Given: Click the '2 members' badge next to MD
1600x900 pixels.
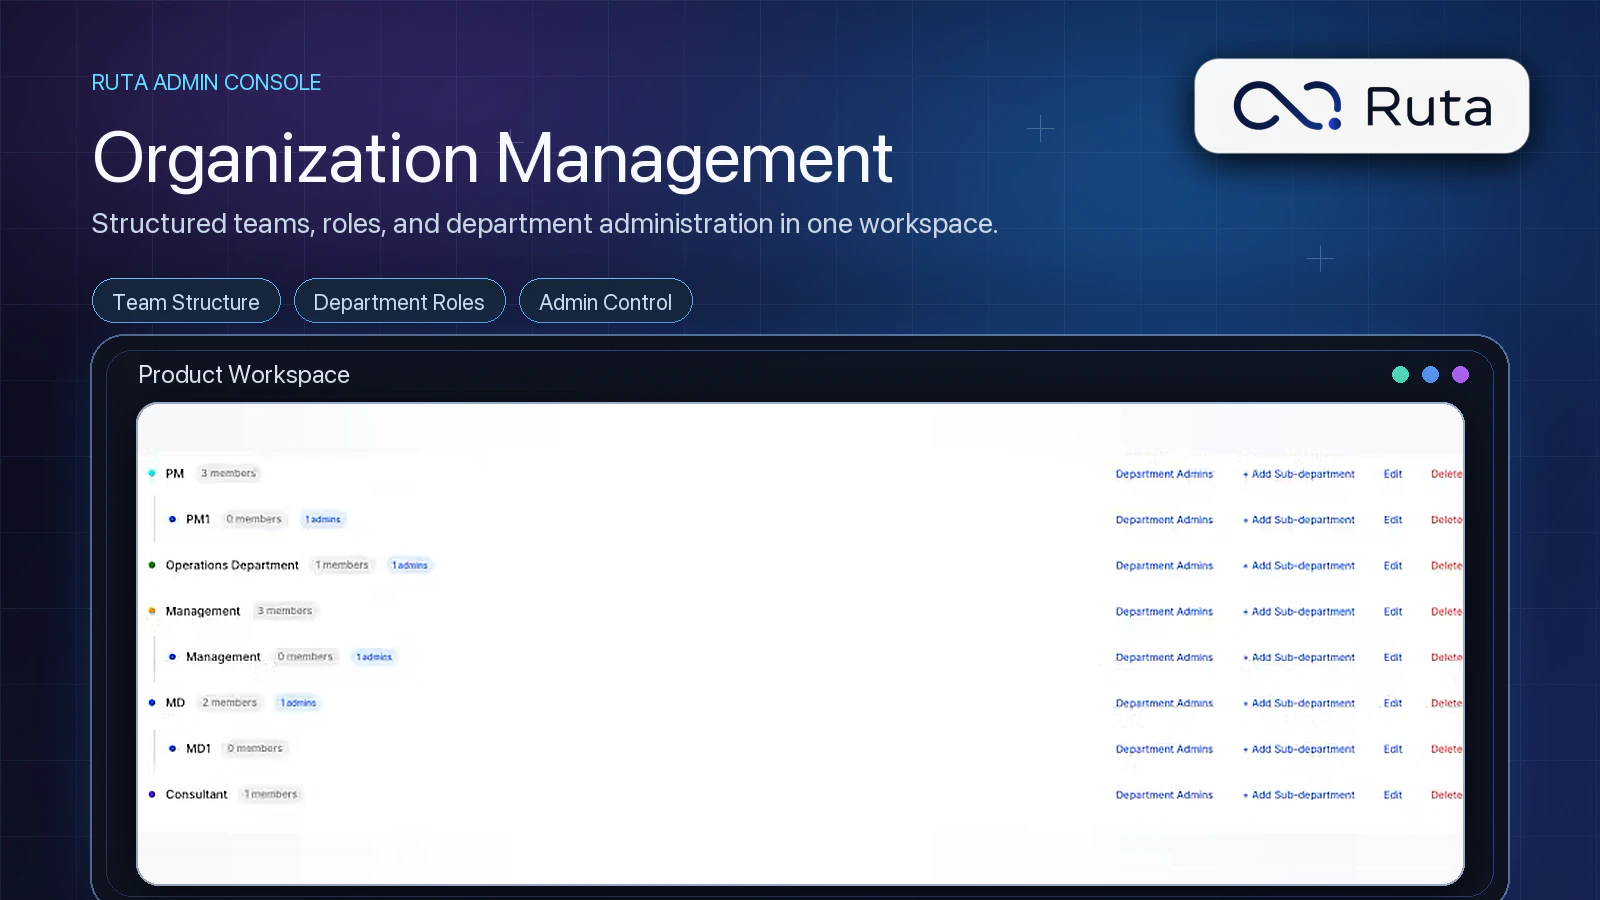Looking at the screenshot, I should (x=230, y=703).
